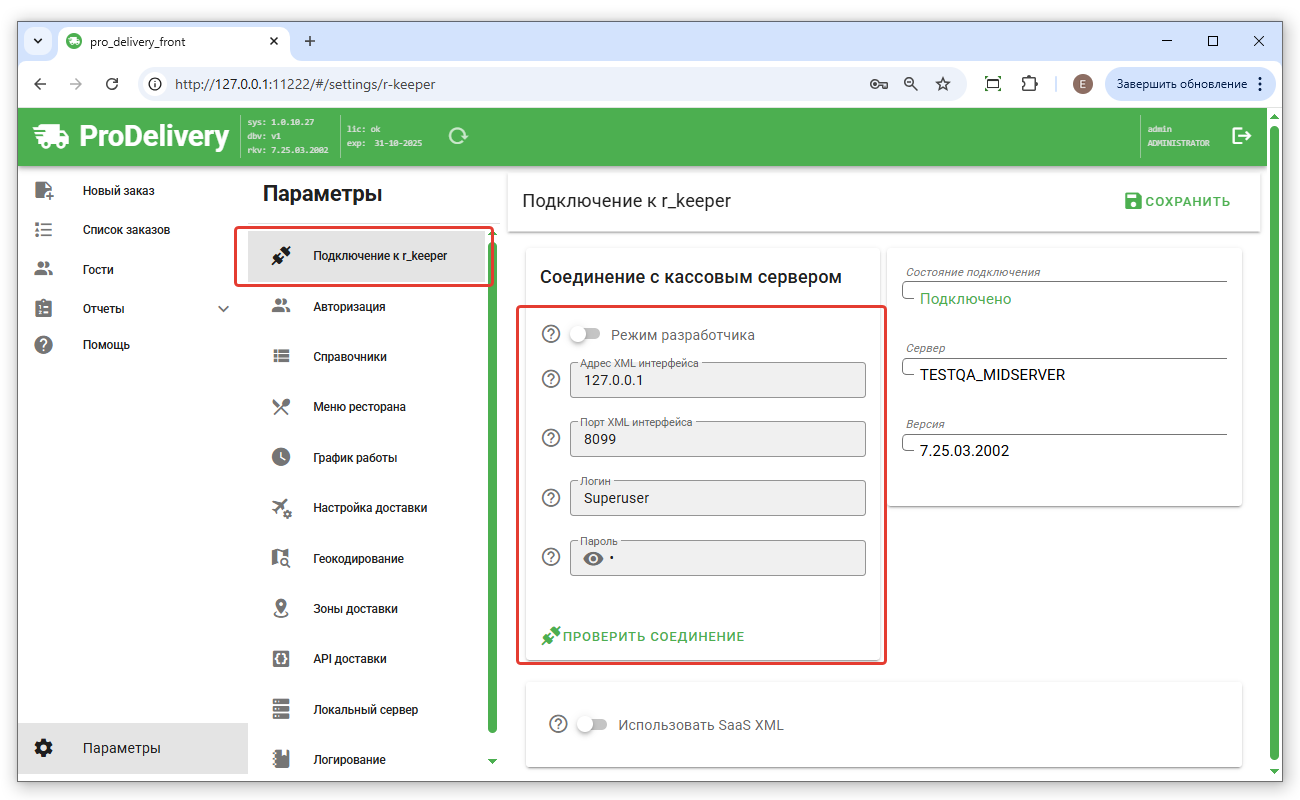This screenshot has width=1300, height=800.
Task: Click the help icon beside Порт XML интерфейса
Action: (550, 438)
